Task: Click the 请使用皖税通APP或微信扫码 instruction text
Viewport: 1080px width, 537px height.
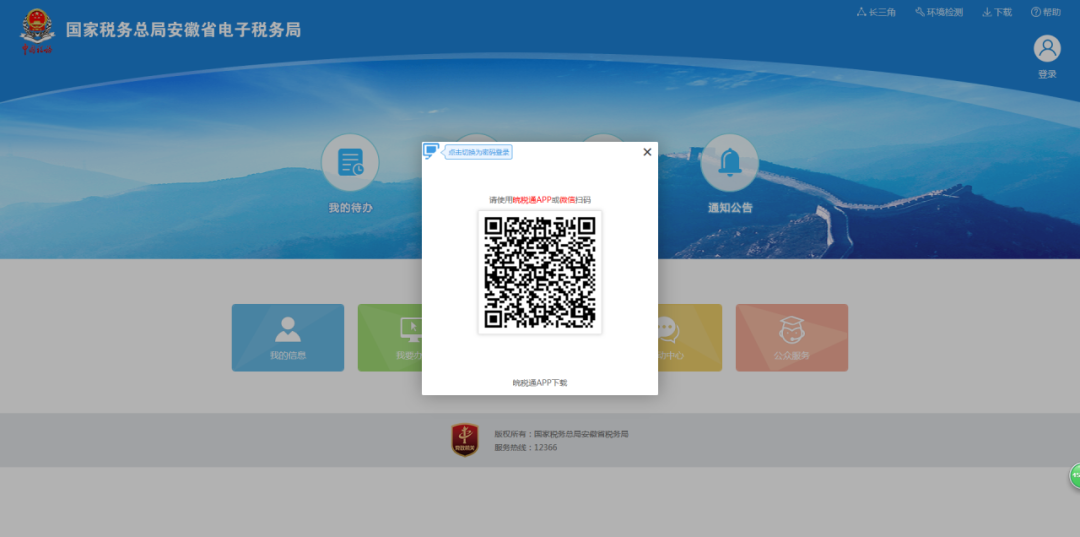Action: (x=540, y=200)
